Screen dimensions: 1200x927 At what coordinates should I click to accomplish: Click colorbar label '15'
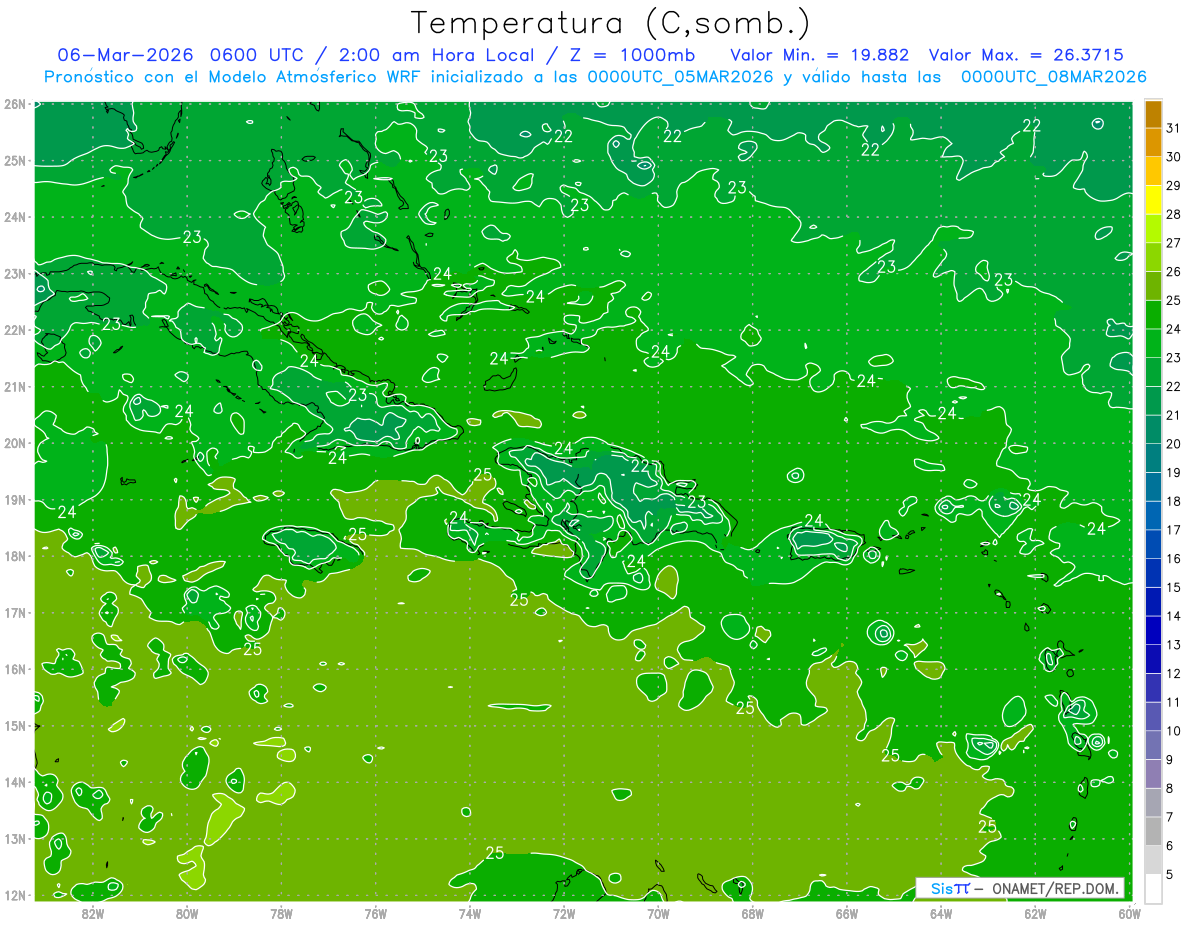pos(1174,587)
